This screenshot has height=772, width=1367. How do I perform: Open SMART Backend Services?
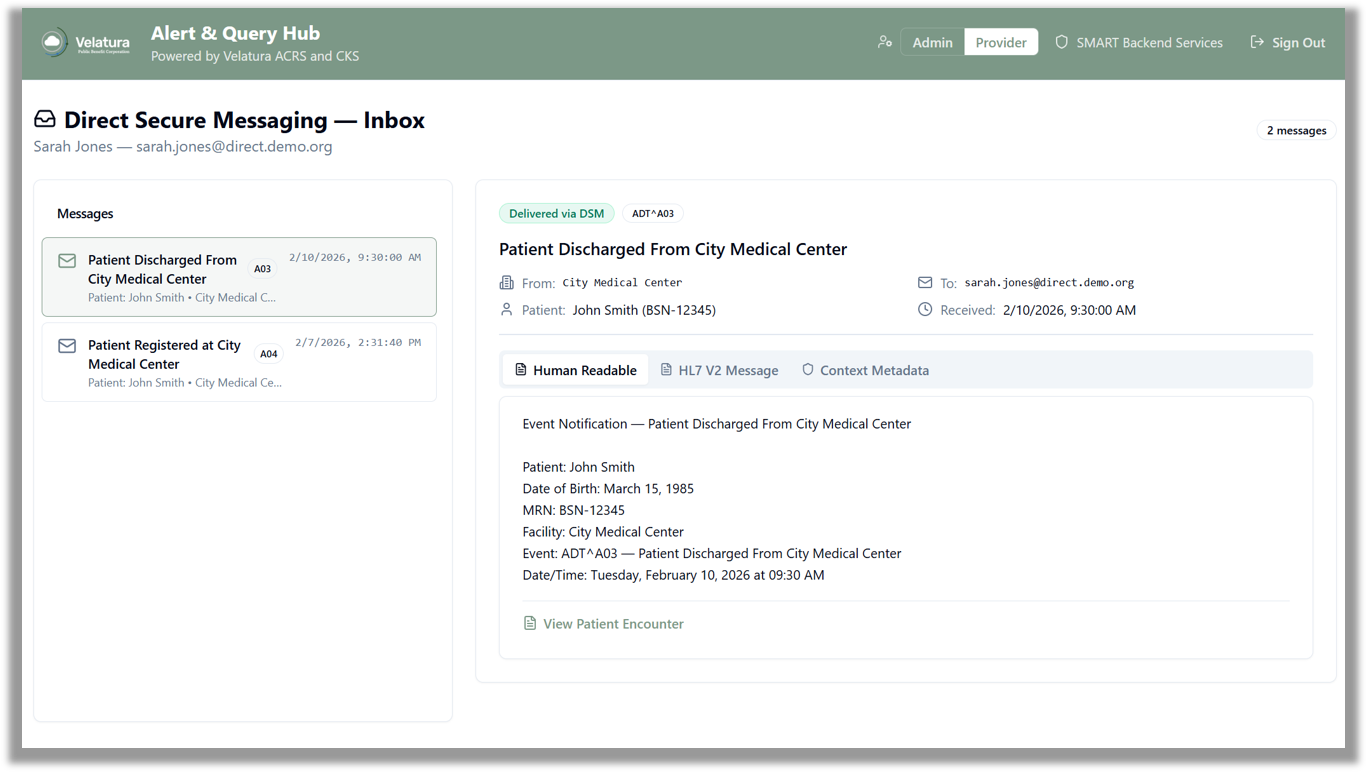[x=1139, y=42]
